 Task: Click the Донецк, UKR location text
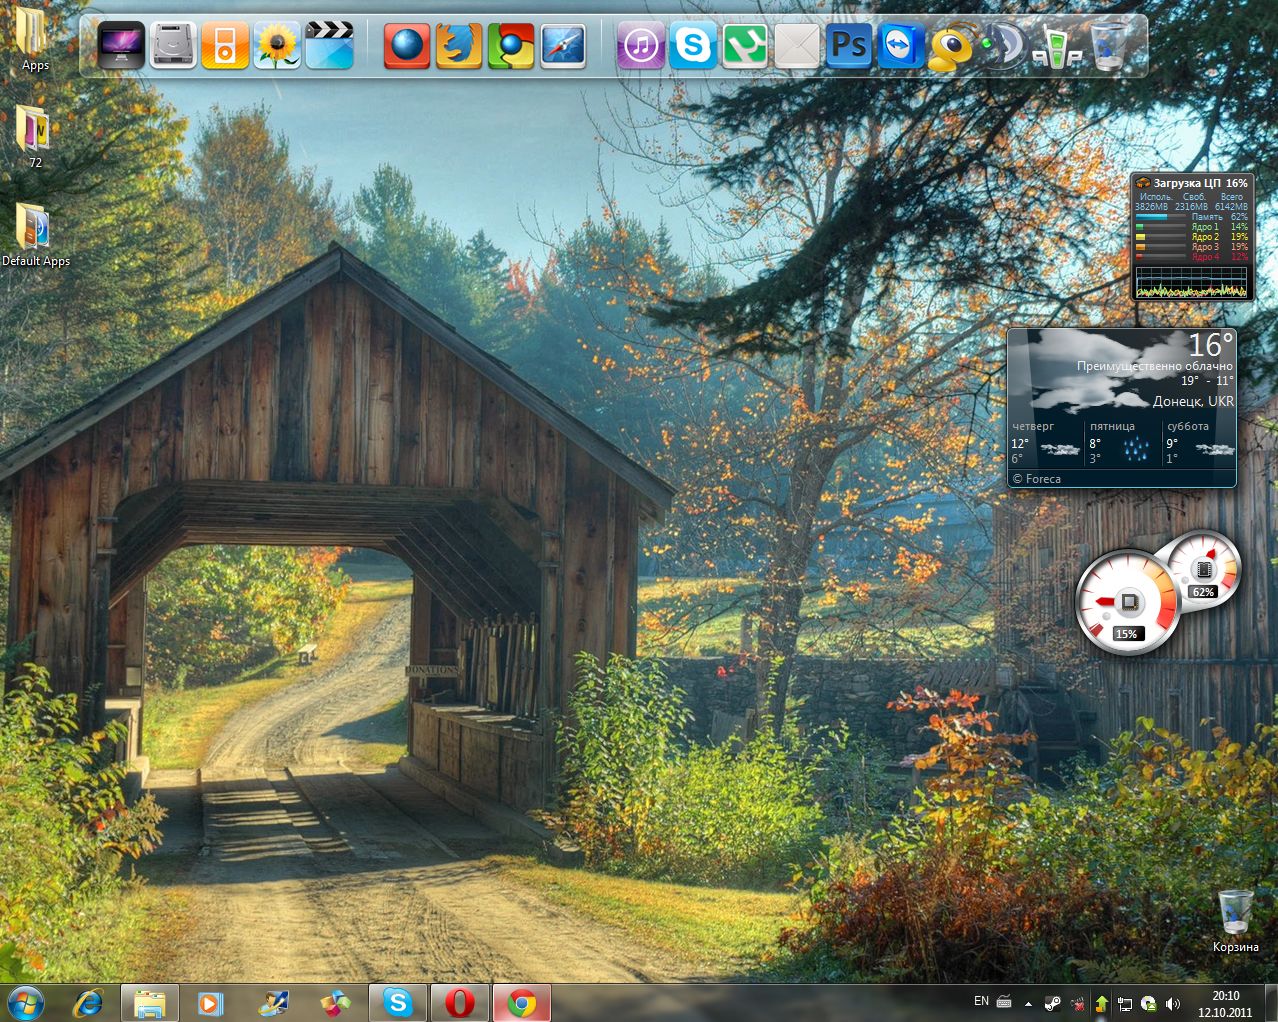point(1193,401)
